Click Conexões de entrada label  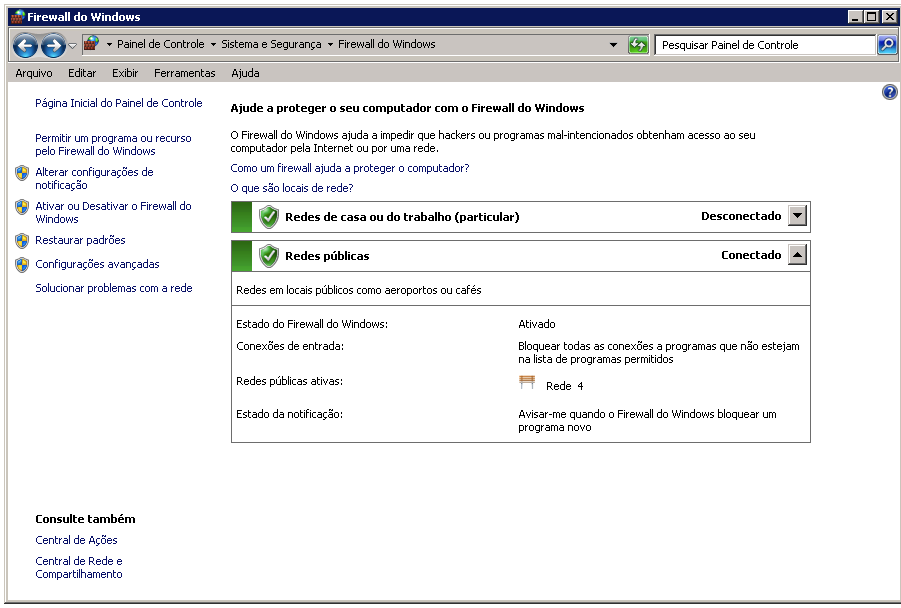290,346
